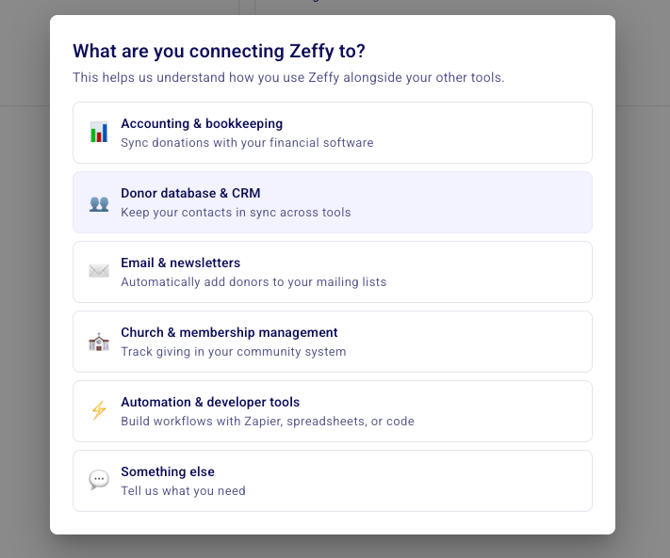Click 'Keep your contacts in sync' description

pos(236,212)
